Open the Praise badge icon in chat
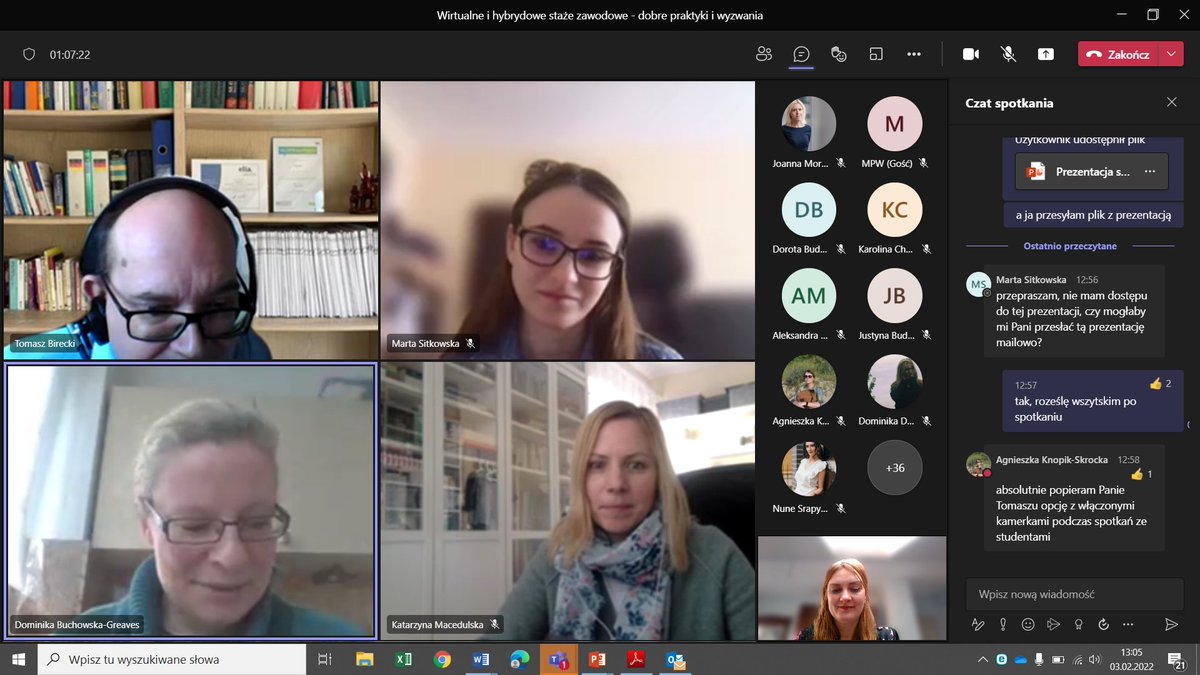Screen dimensions: 1200x675 click(1078, 624)
